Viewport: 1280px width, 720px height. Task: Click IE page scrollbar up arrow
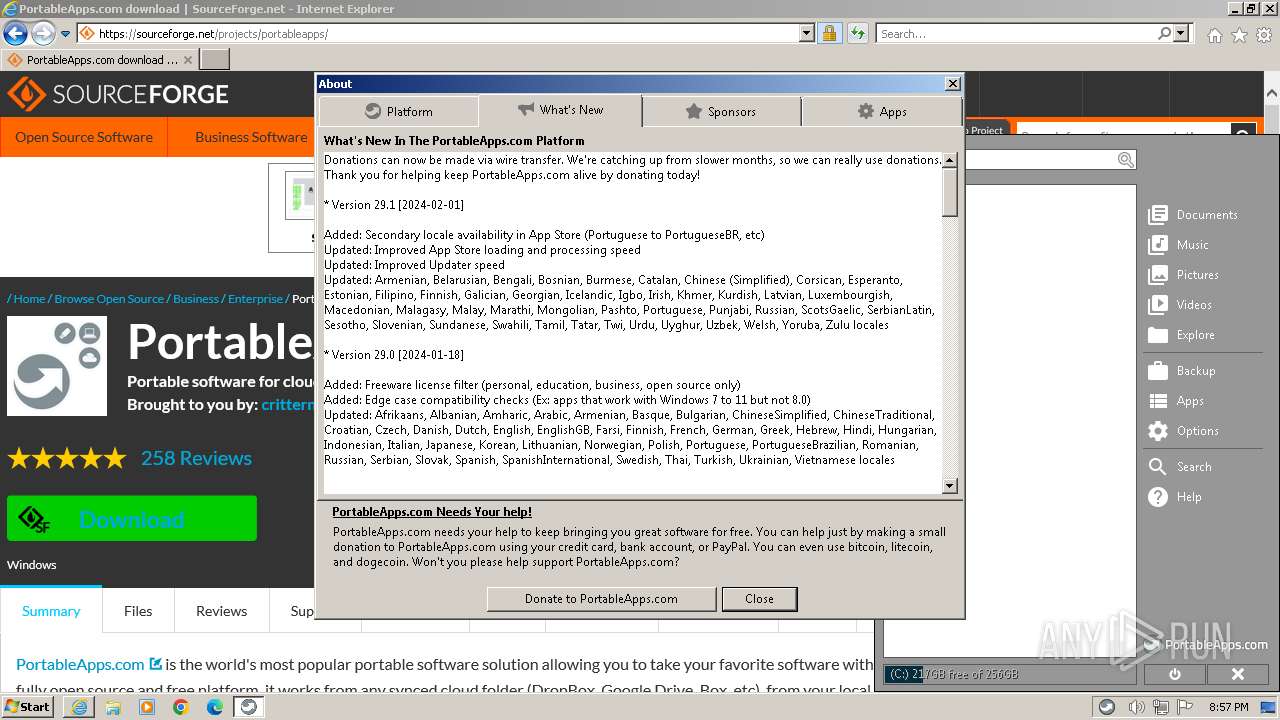[1272, 93]
